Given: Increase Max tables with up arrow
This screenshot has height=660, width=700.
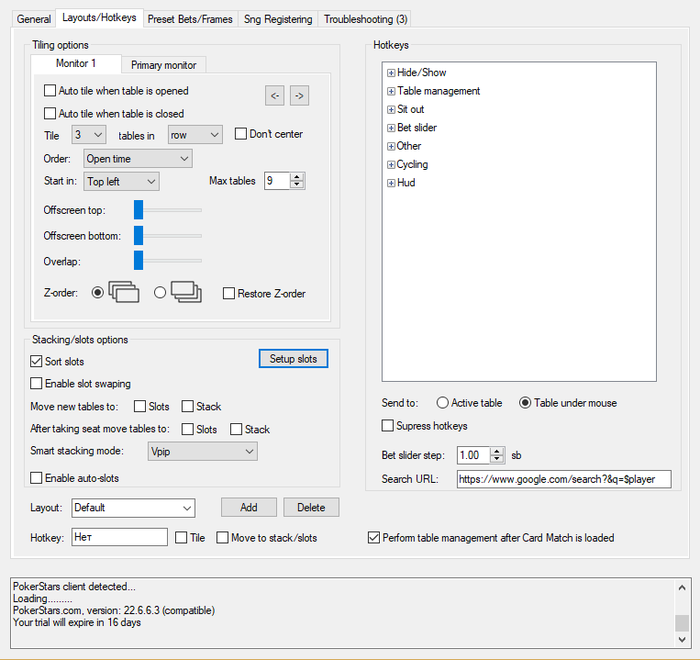Looking at the screenshot, I should pos(297,177).
